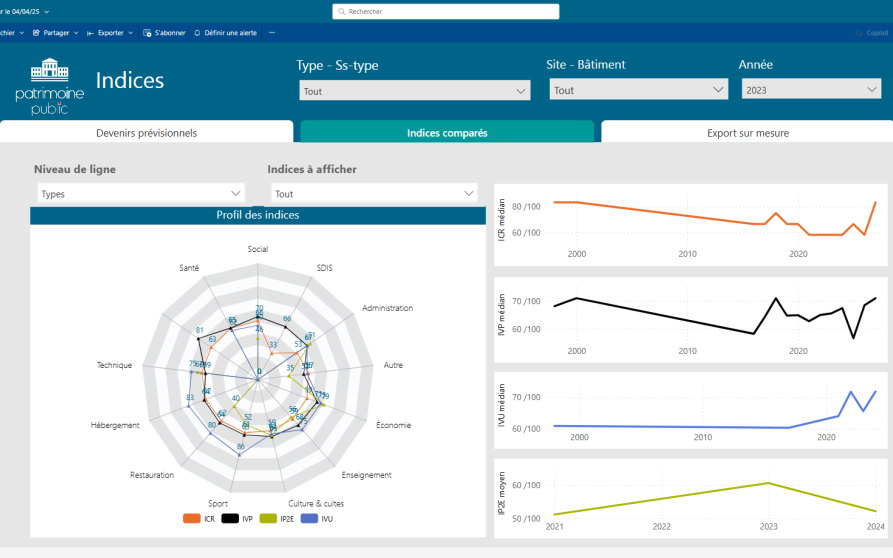Click the Économie axis label
Image resolution: width=893 pixels, height=558 pixels.
coord(394,425)
